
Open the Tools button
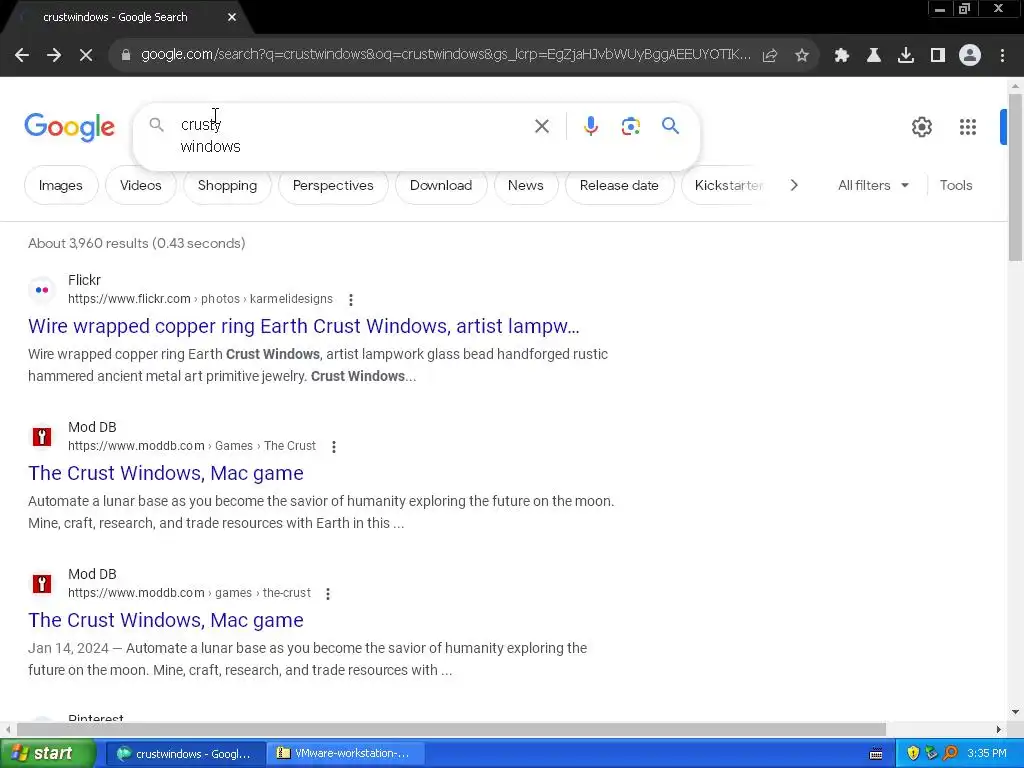(x=955, y=185)
